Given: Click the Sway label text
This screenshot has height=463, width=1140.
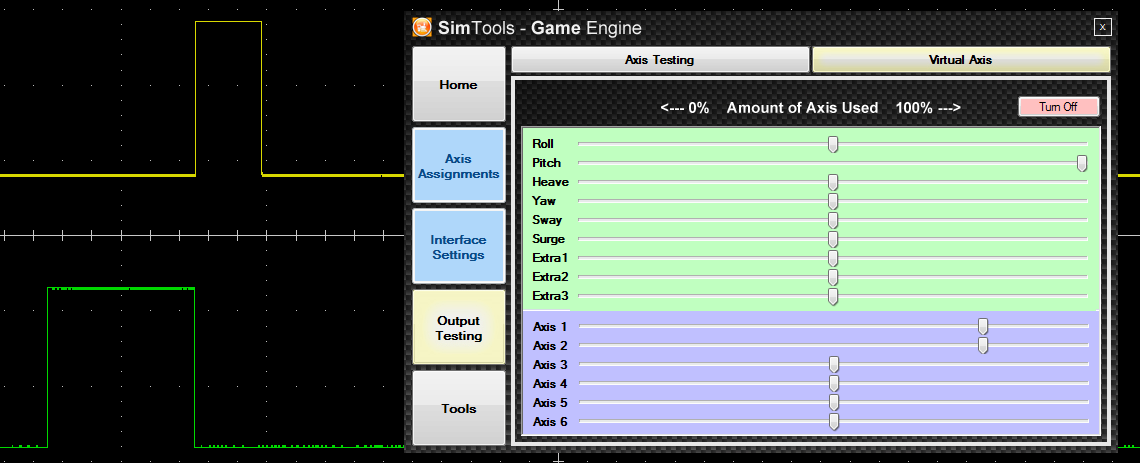Looking at the screenshot, I should click(547, 220).
